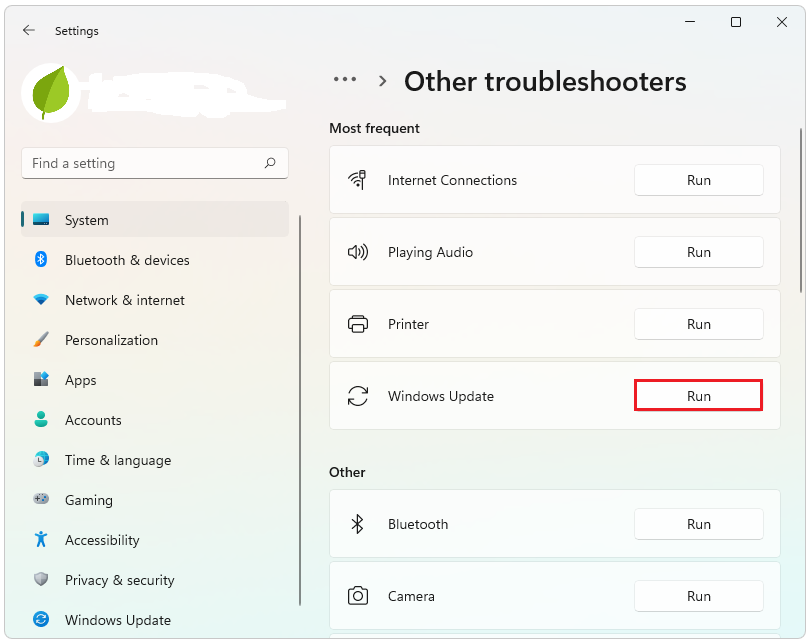Focus the Find a setting search box
This screenshot has height=643, width=811.
pos(155,163)
